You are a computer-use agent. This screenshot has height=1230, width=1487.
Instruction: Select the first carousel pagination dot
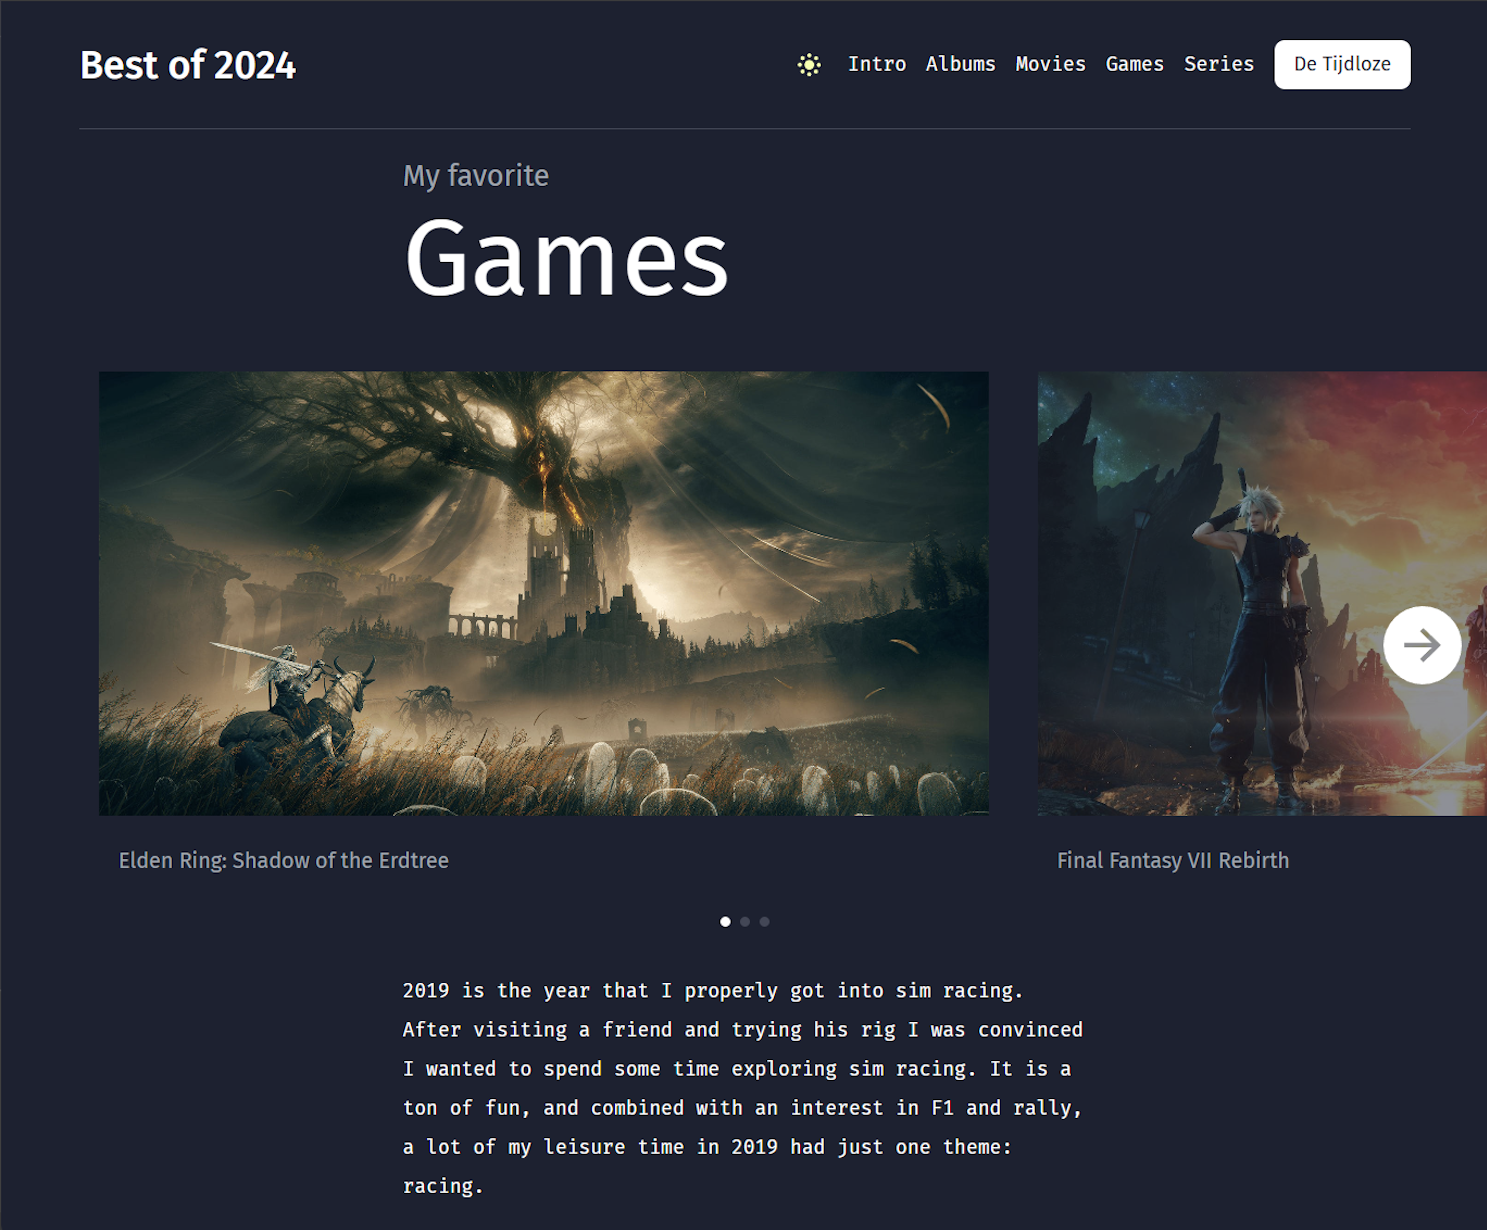coord(725,922)
